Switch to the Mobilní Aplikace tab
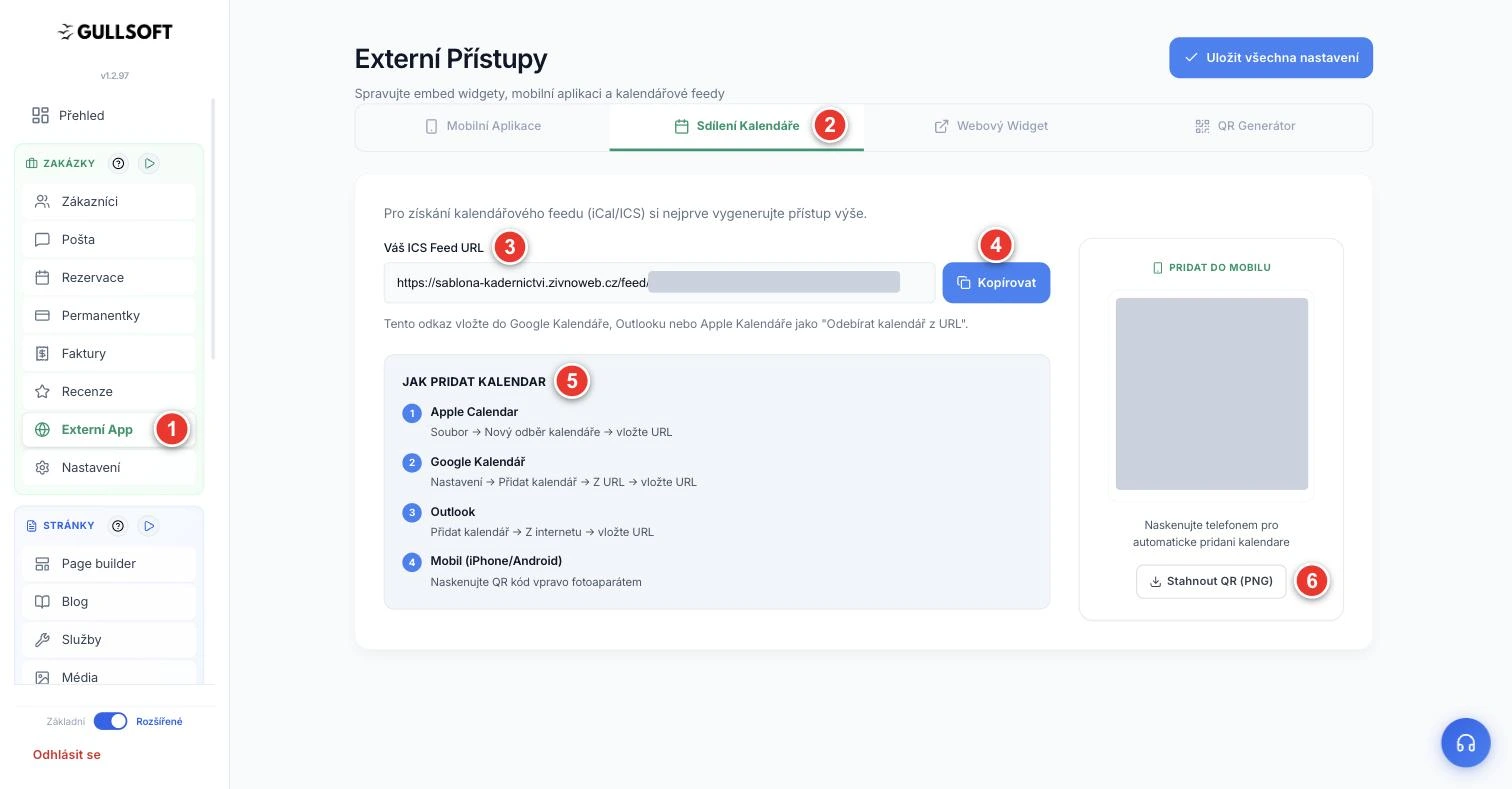Image resolution: width=1512 pixels, height=789 pixels. point(482,126)
